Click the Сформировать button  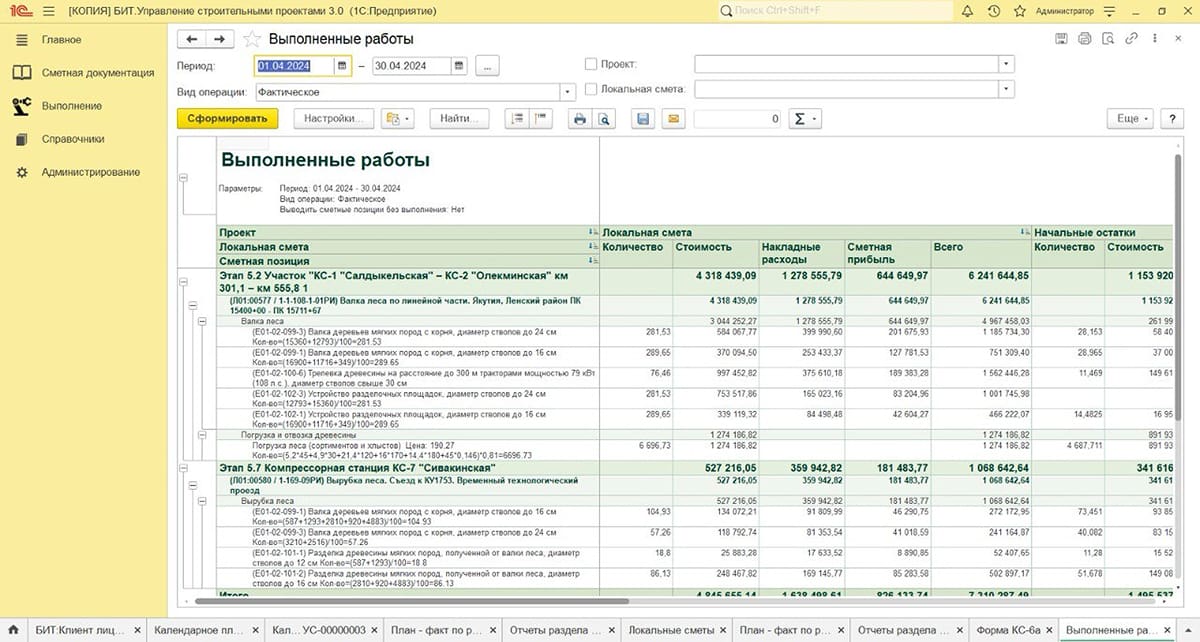[229, 118]
